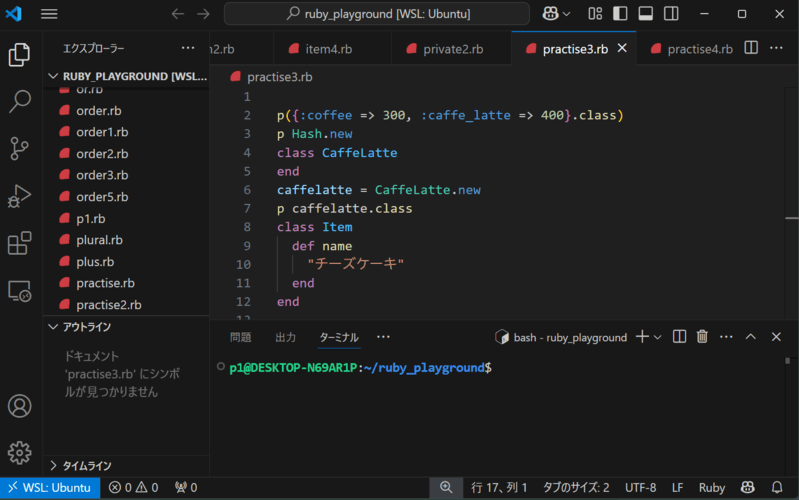
Task: Show more panel tabs ellipsis
Action: tap(383, 337)
